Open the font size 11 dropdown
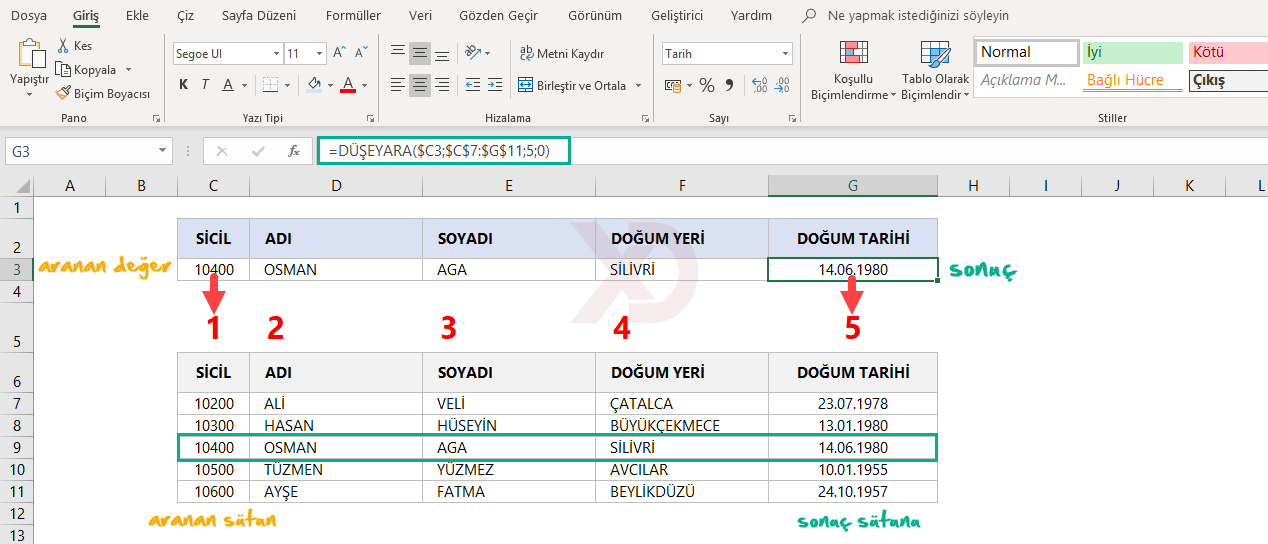 click(x=319, y=54)
